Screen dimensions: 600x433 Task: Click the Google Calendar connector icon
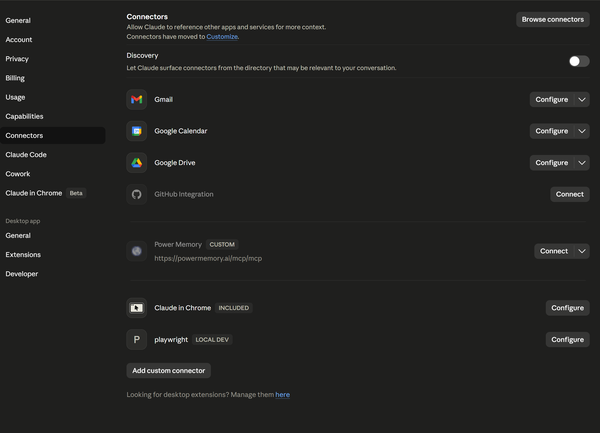point(137,131)
